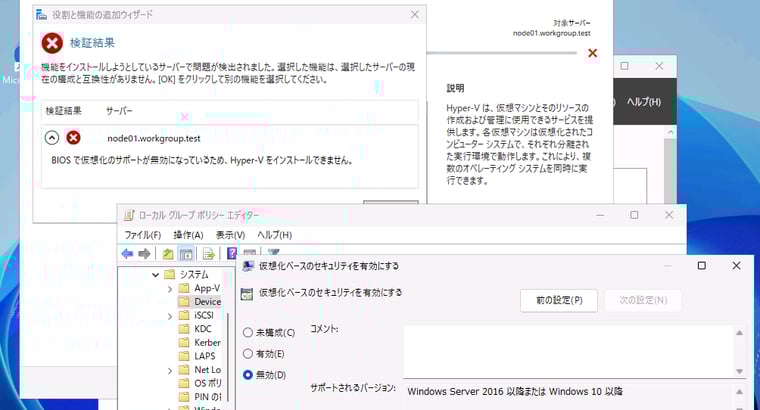Screen dimensions: 760x410
Task: Click the back arrow in Group Policy Editor toolbar
Action: point(127,253)
